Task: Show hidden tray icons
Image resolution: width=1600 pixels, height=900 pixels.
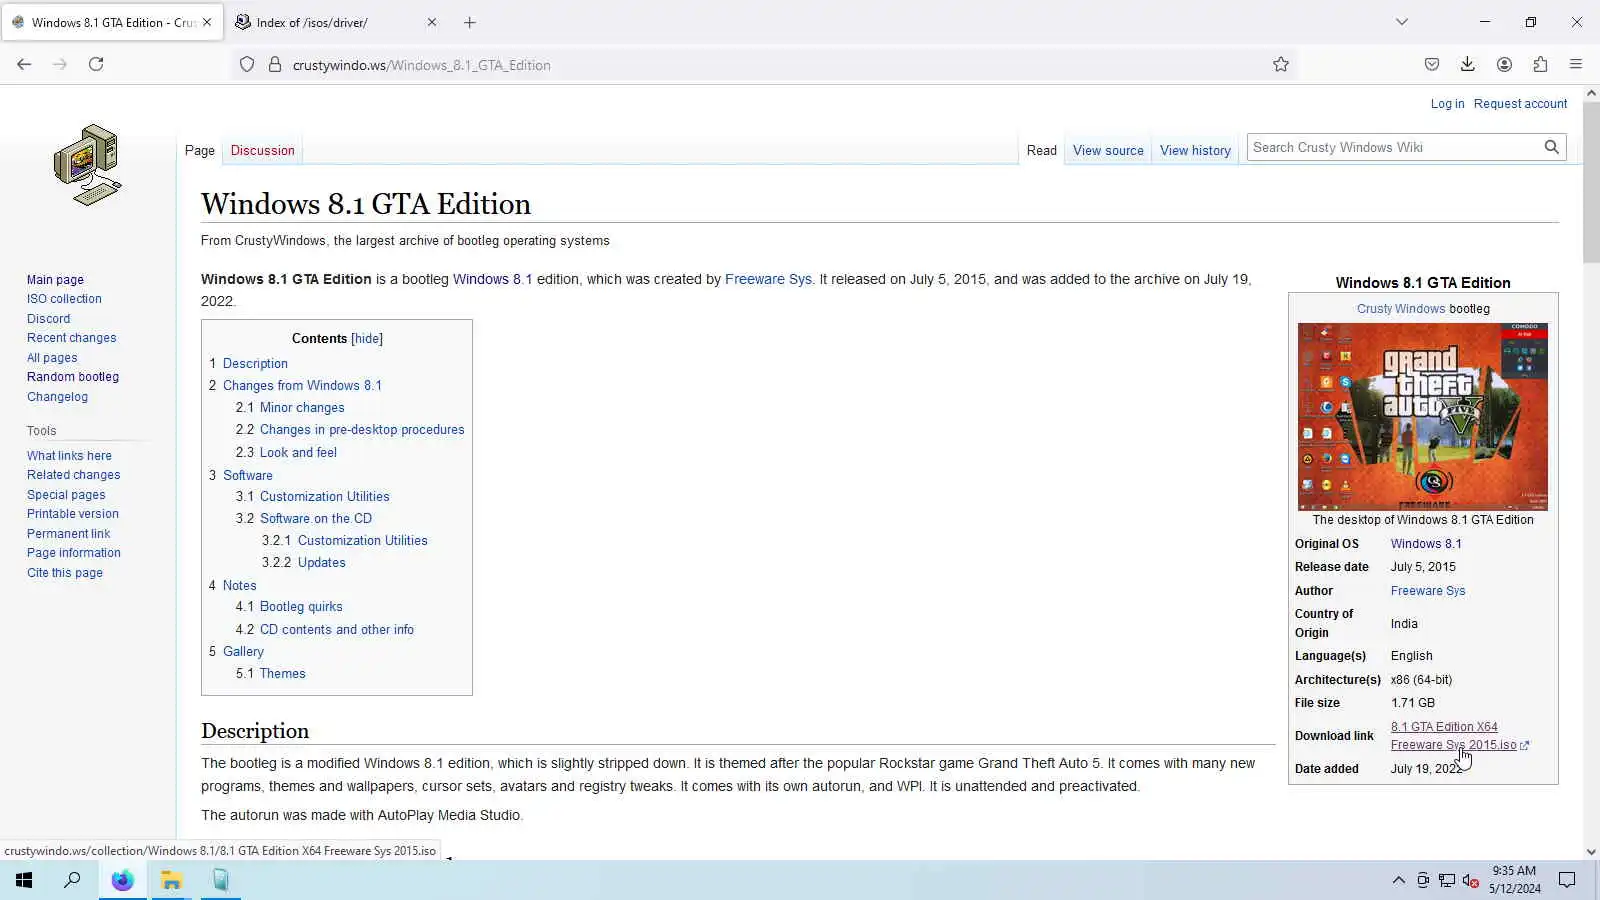Action: pyautogui.click(x=1398, y=880)
